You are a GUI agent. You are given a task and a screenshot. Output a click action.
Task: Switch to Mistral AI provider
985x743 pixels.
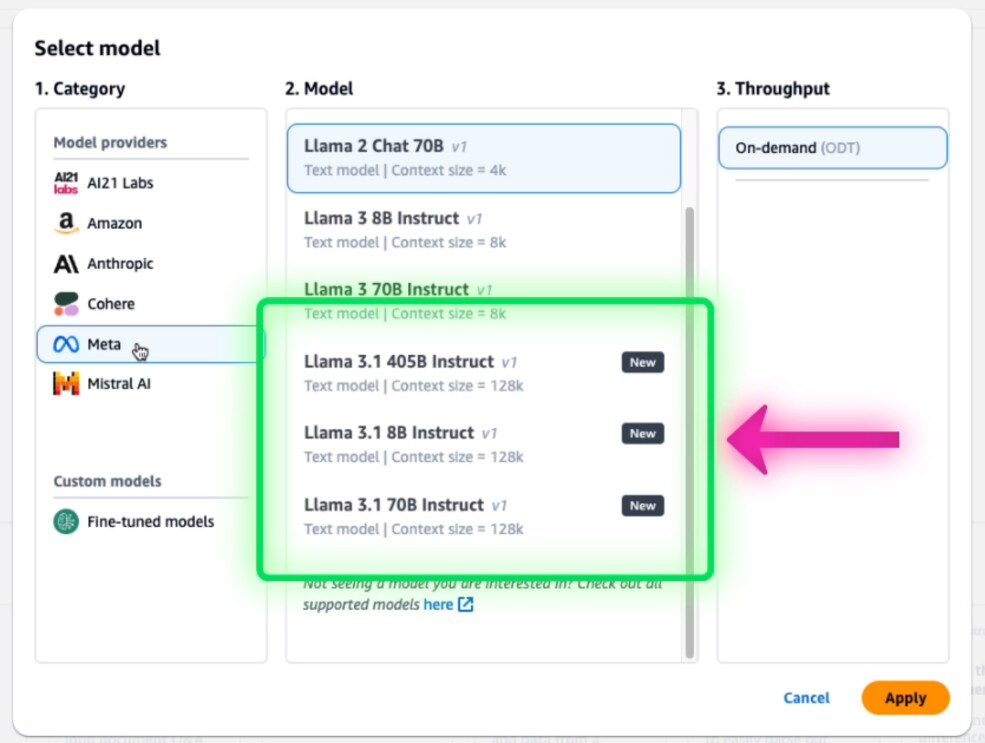(x=118, y=383)
